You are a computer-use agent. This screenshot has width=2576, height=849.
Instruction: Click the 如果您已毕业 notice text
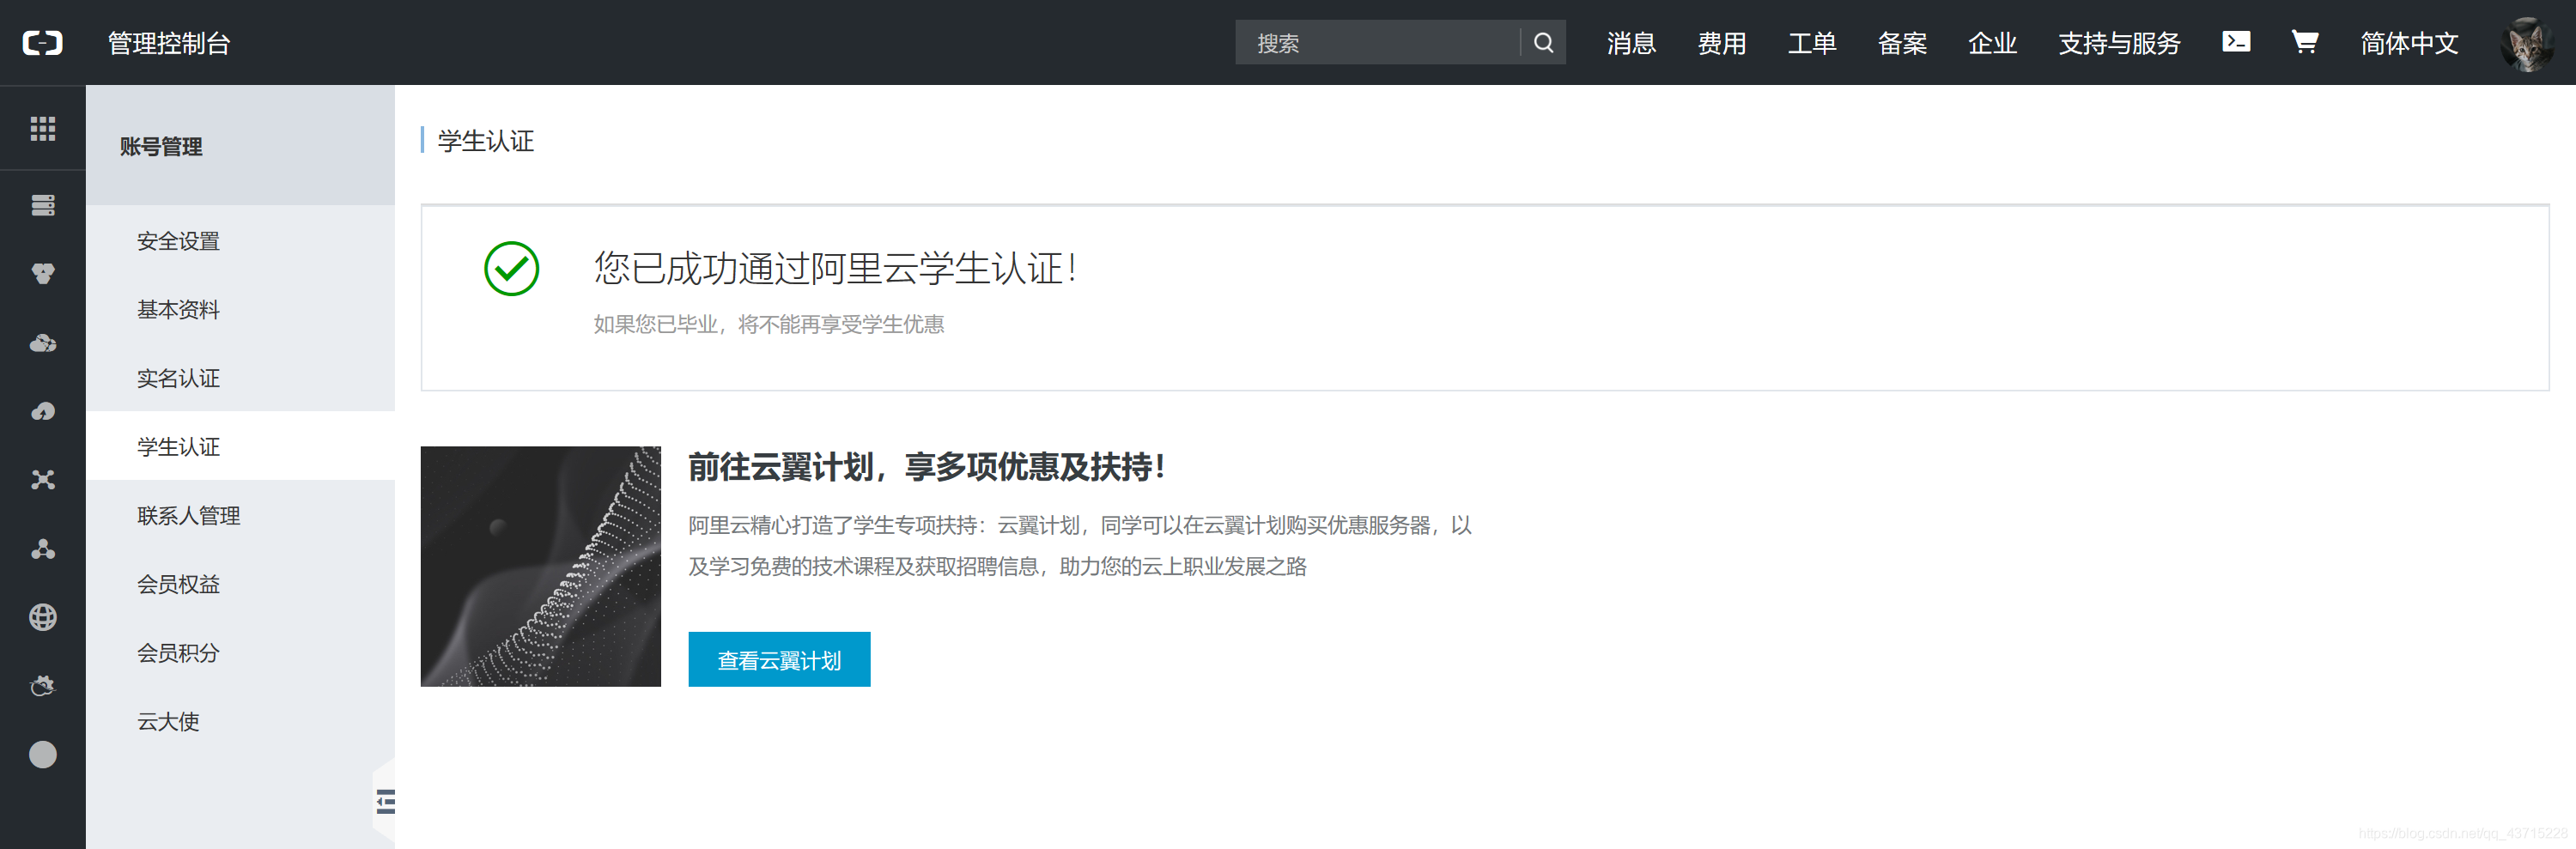point(768,324)
